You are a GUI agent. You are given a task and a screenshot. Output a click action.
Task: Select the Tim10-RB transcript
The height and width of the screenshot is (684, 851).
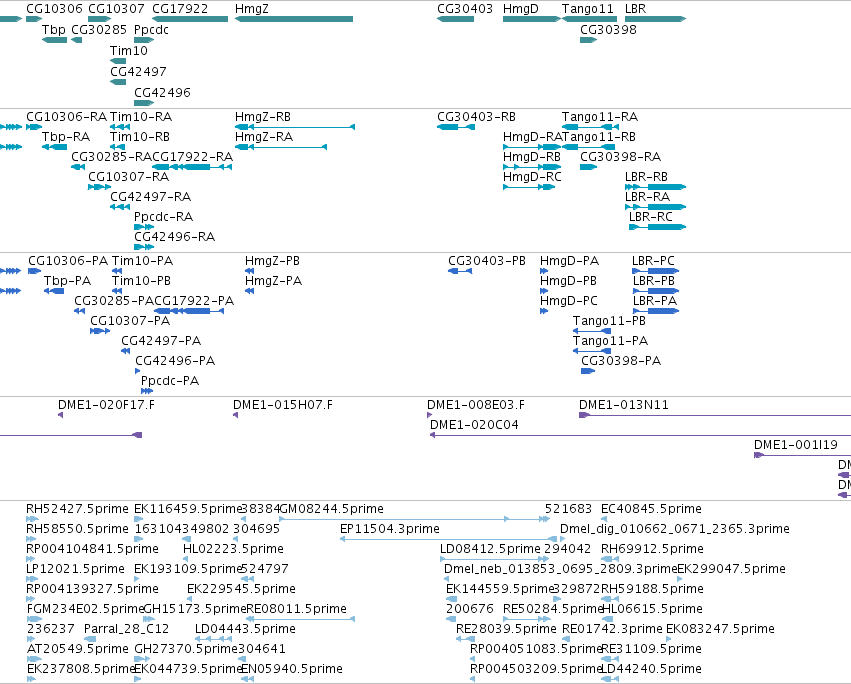pos(120,147)
